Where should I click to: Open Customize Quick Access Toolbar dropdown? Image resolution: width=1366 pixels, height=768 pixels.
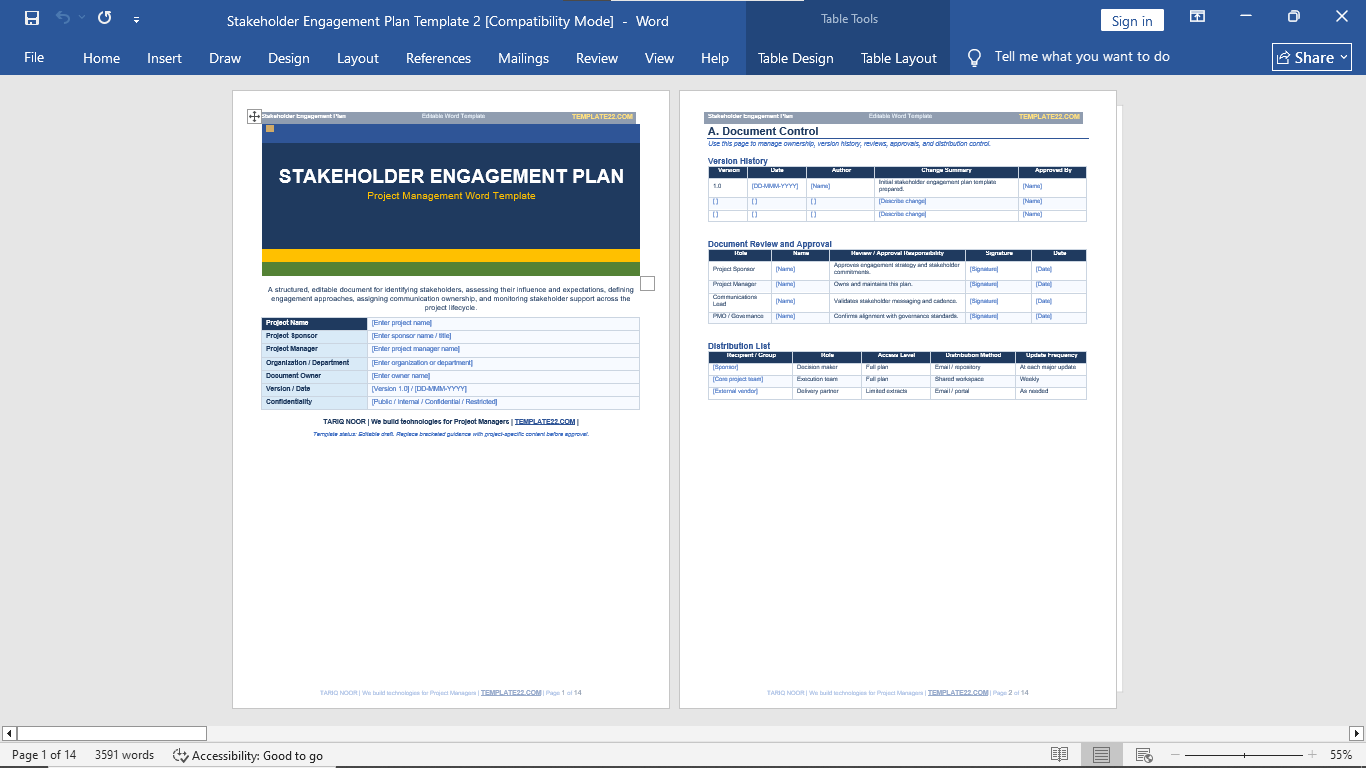point(136,19)
